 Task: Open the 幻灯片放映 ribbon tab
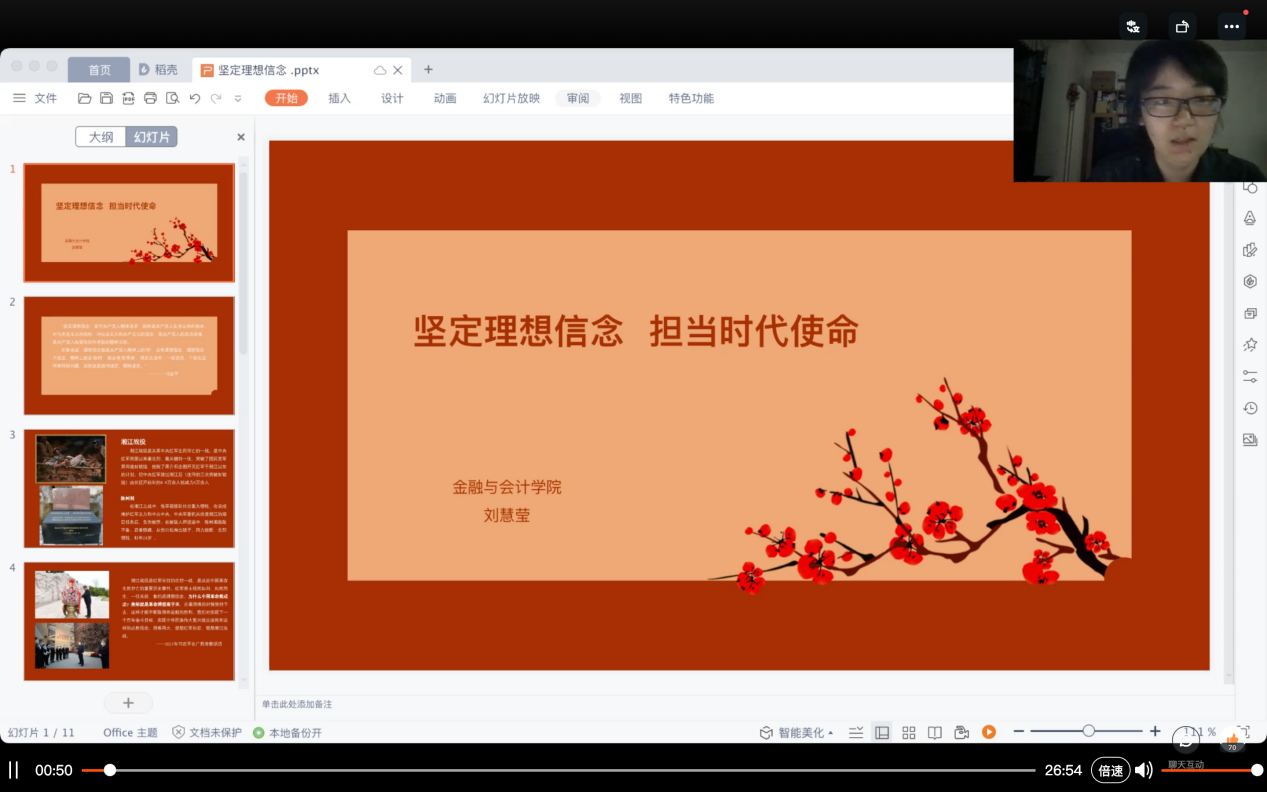511,98
